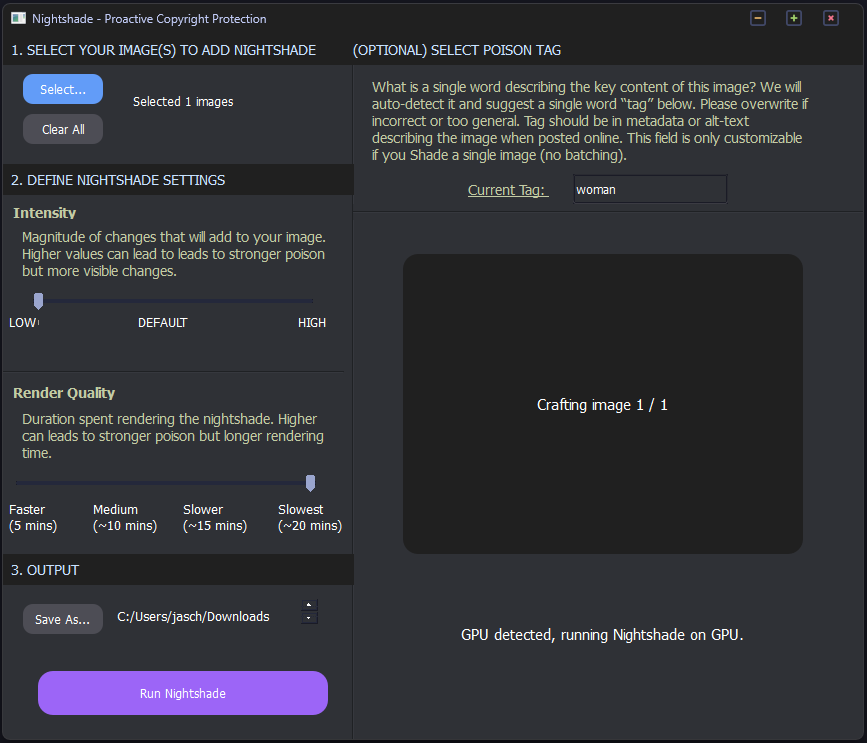Click the Render Quality heading
The height and width of the screenshot is (743, 867).
click(x=64, y=393)
